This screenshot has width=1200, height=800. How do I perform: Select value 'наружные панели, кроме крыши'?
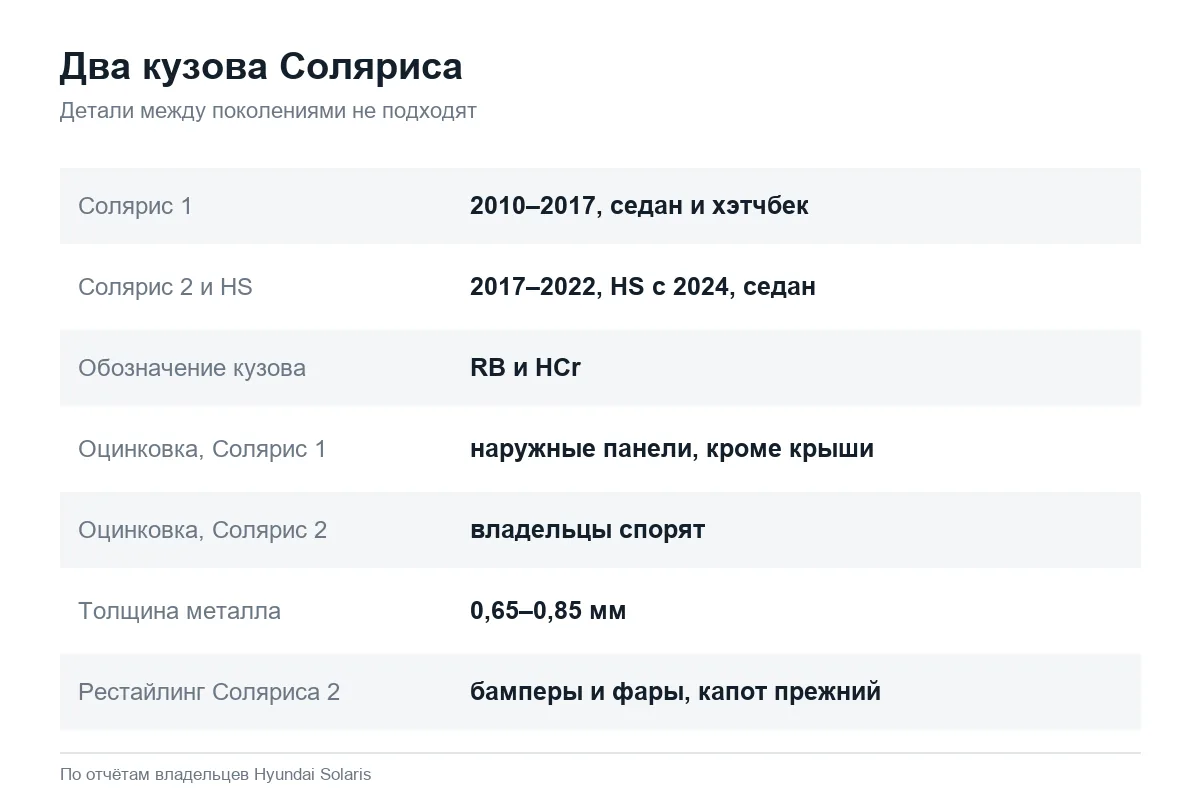[x=672, y=449]
